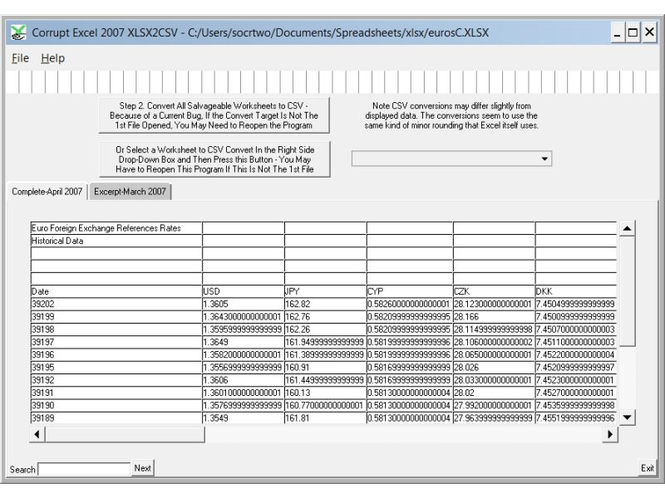Select the date cell 39190
The width and height of the screenshot is (665, 498).
pos(116,406)
